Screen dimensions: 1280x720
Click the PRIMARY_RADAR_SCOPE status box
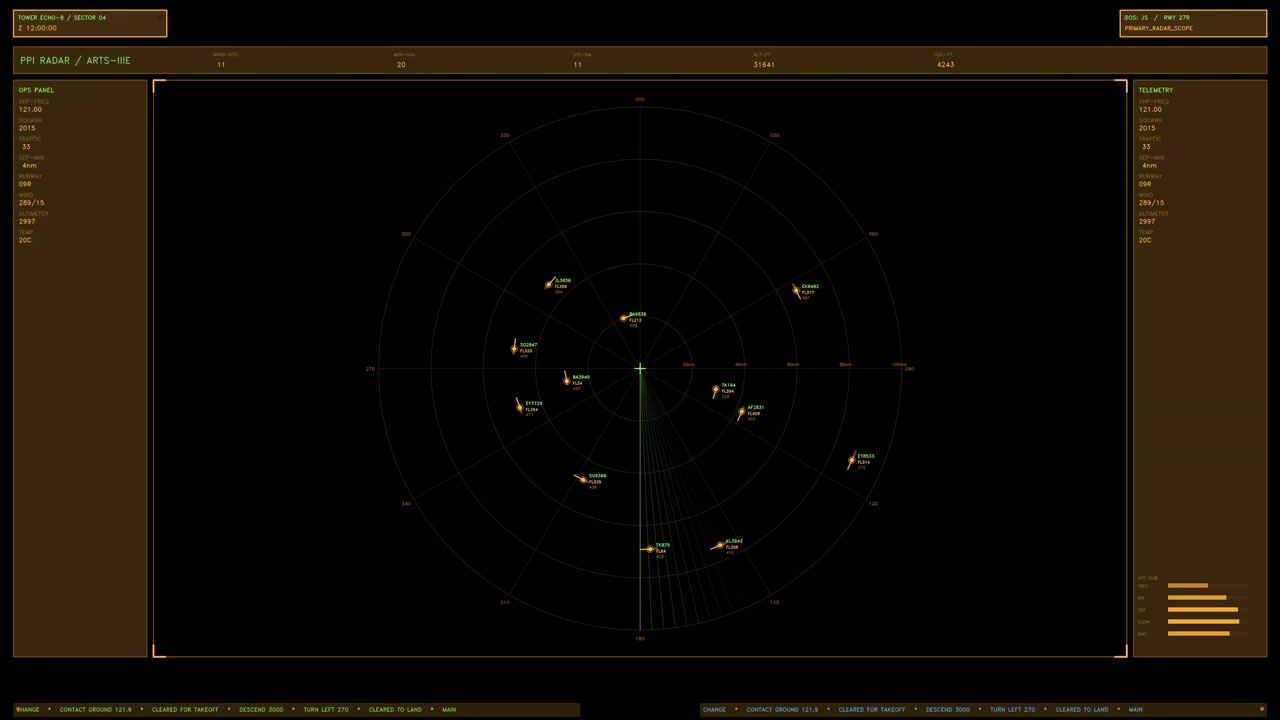coord(1193,23)
